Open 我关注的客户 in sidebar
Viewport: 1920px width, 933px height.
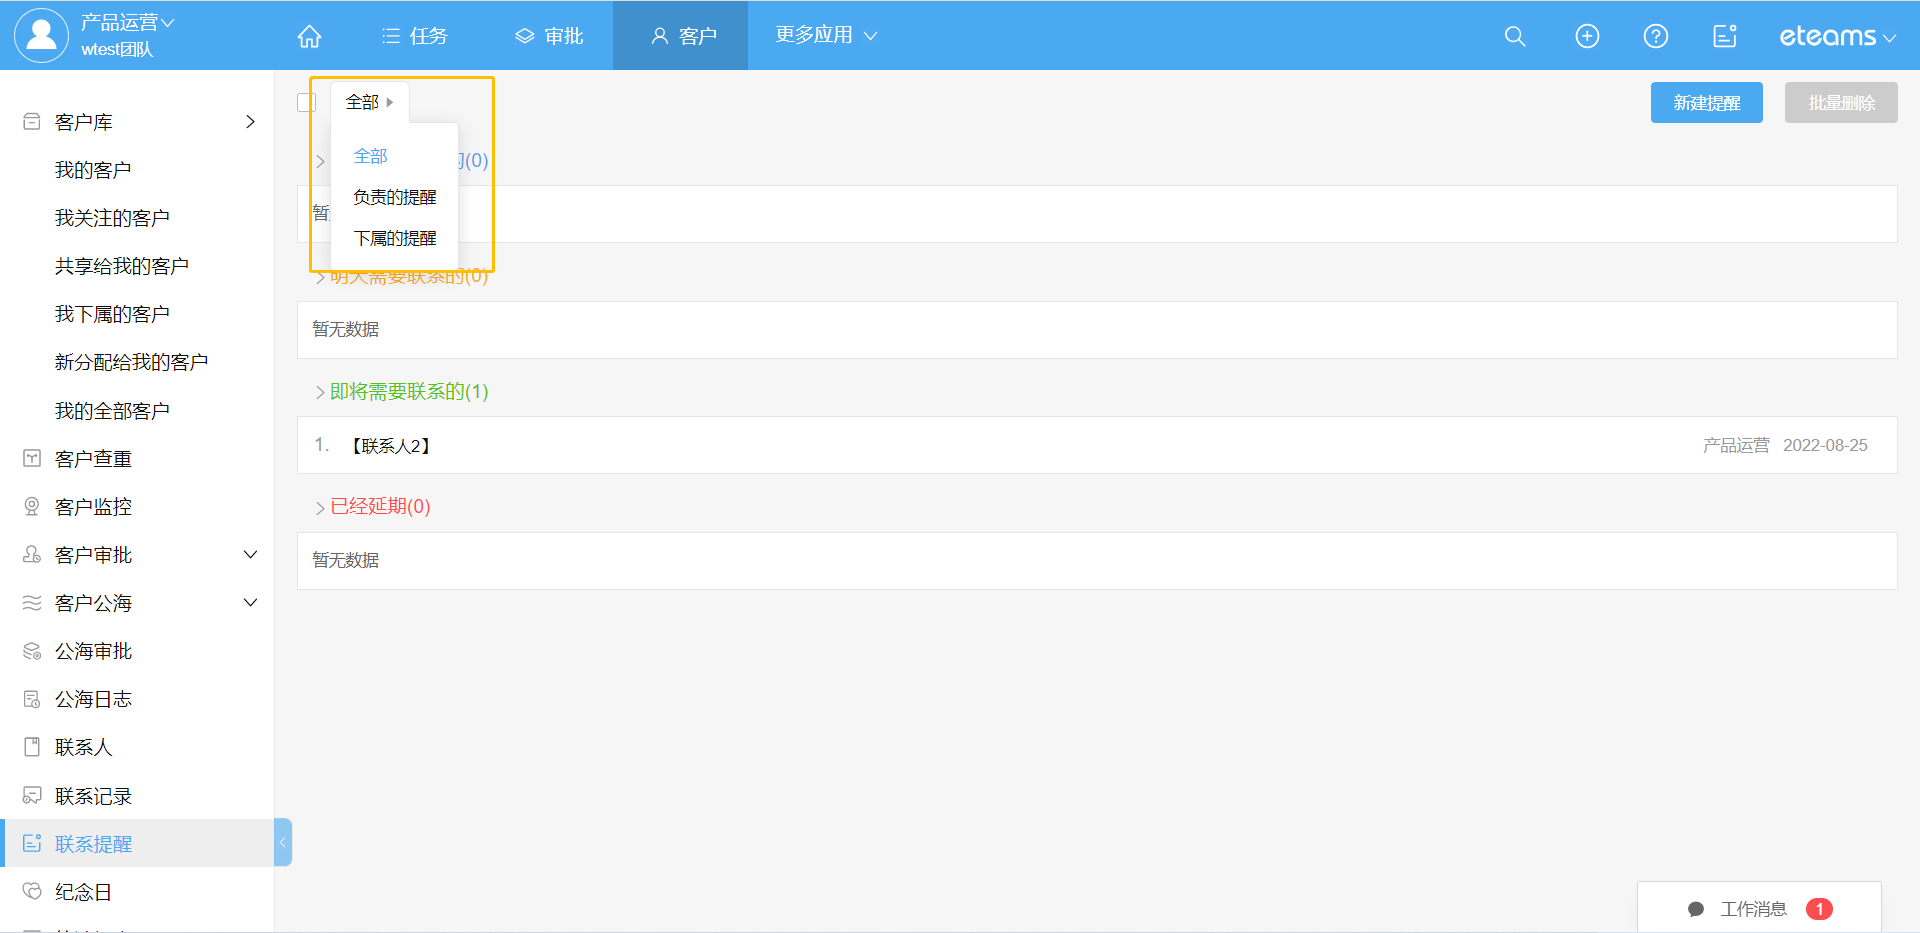[112, 218]
